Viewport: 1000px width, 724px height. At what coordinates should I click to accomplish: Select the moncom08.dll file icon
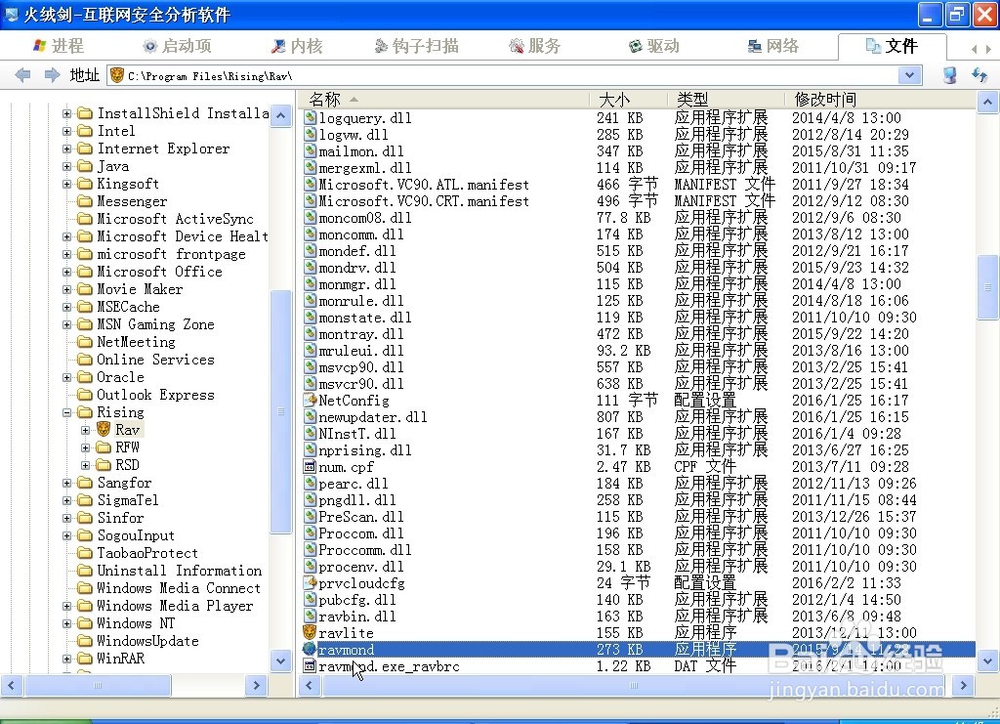point(310,217)
